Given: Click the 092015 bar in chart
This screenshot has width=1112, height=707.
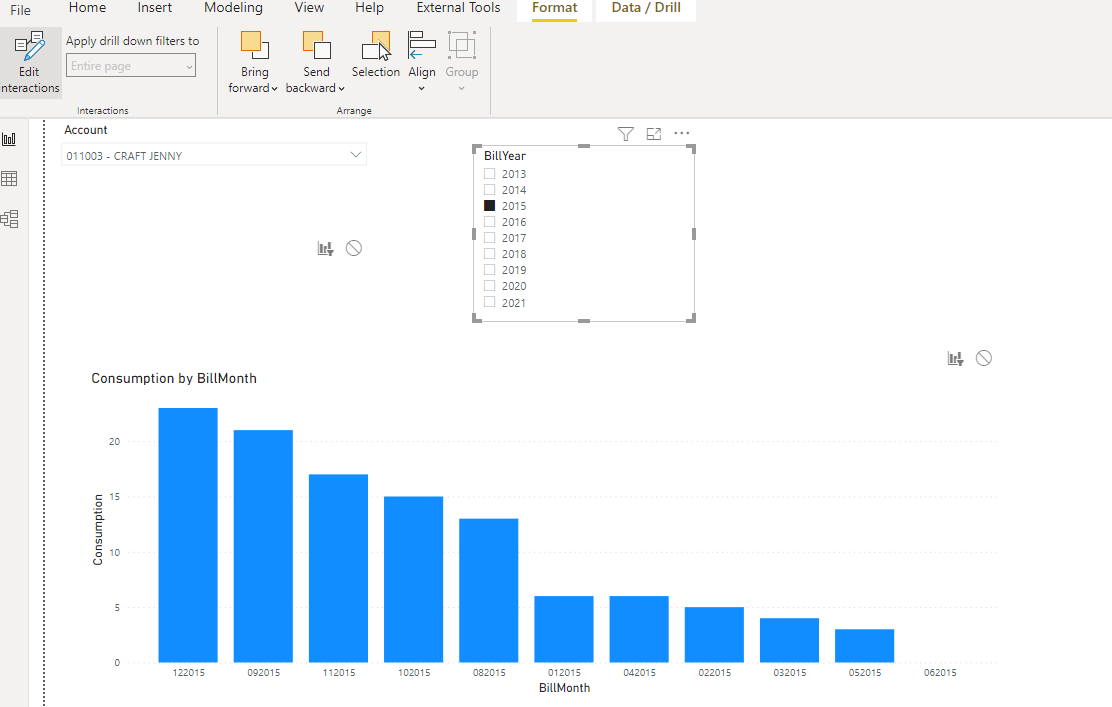Looking at the screenshot, I should 263,546.
